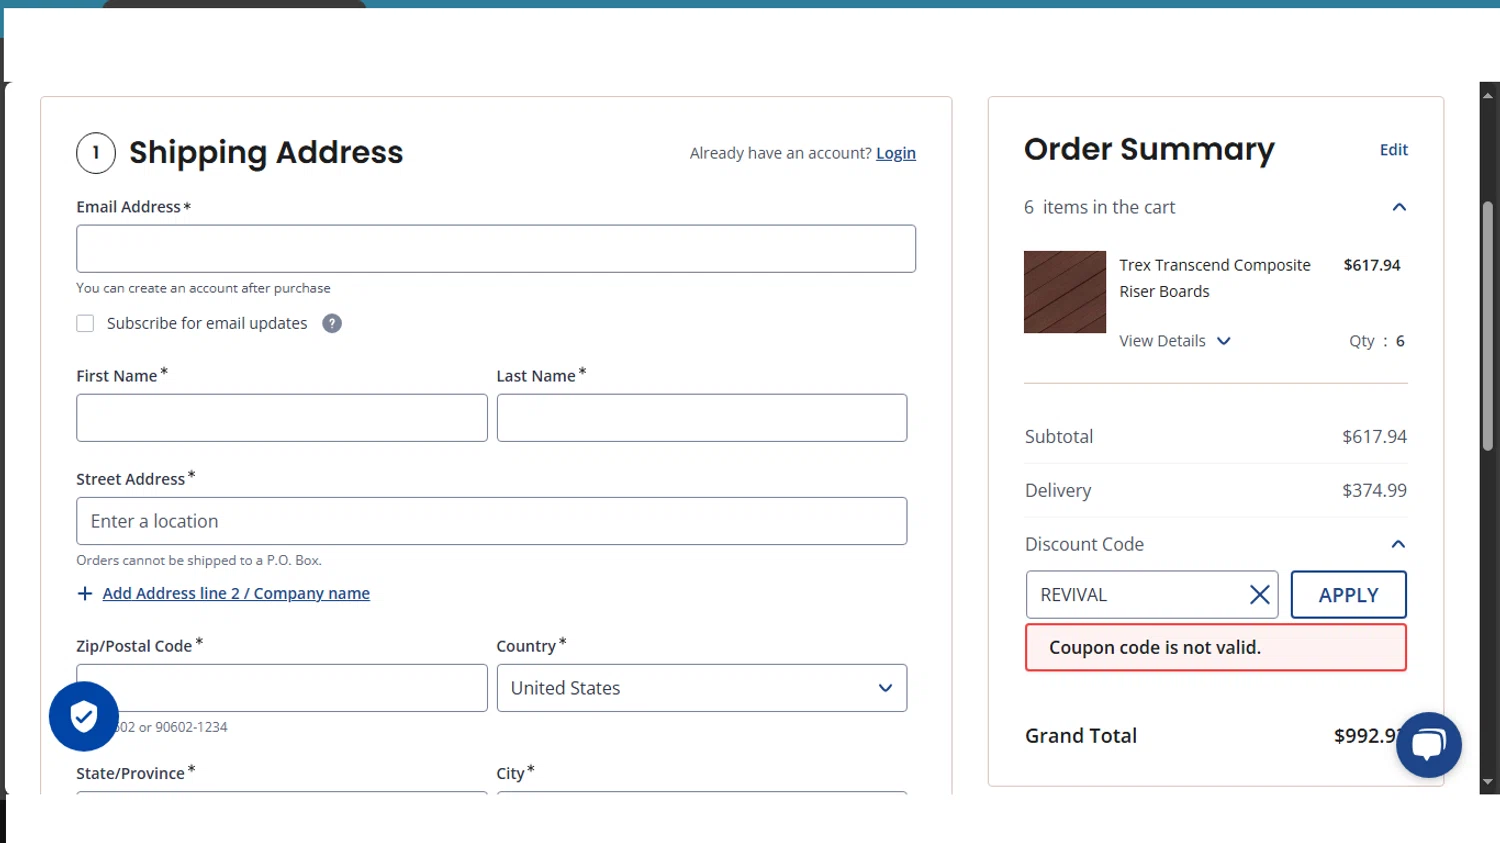The image size is (1500, 843).
Task: Click the '6 items in the cart' text
Action: (x=1099, y=207)
